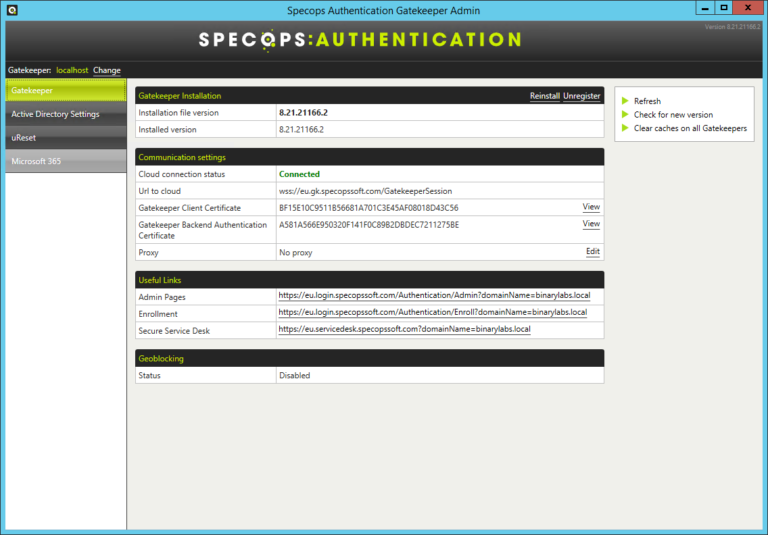Viewport: 768px width, 535px height.
Task: Click the Installed version value
Action: 301,129
